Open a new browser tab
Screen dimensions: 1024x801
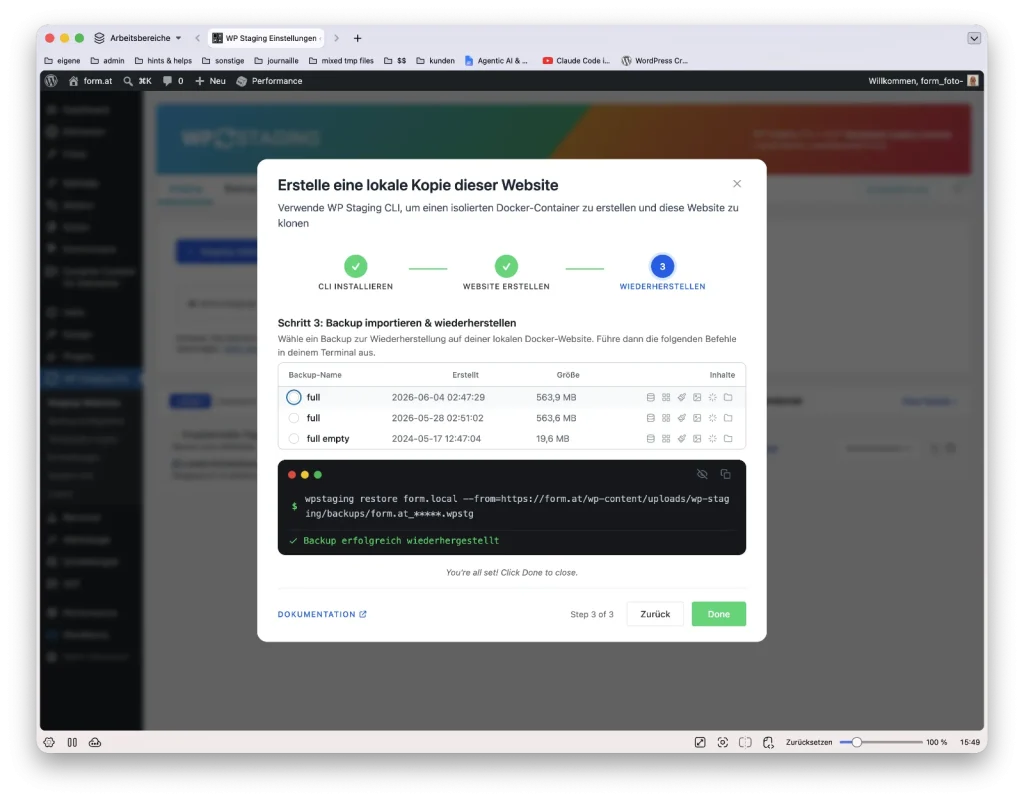point(357,38)
